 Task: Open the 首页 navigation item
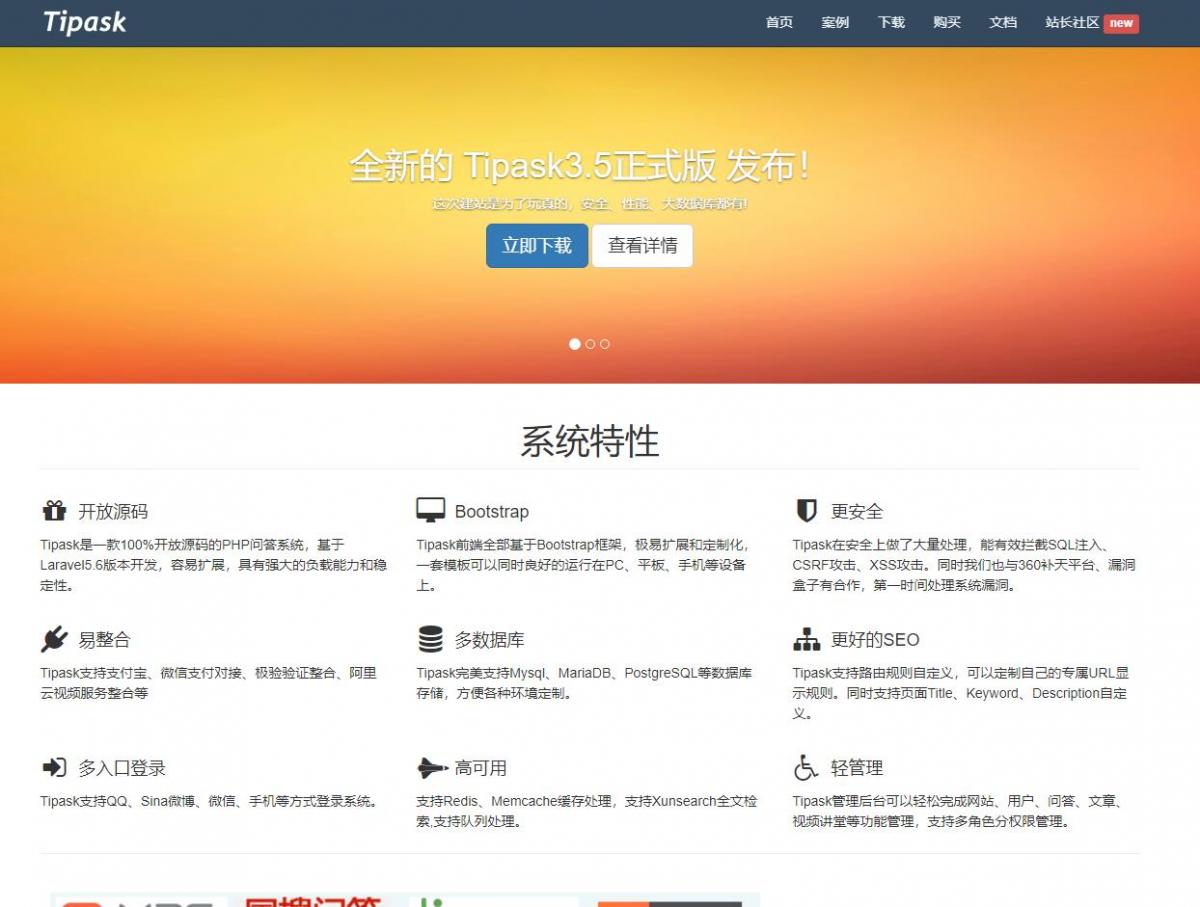(779, 22)
